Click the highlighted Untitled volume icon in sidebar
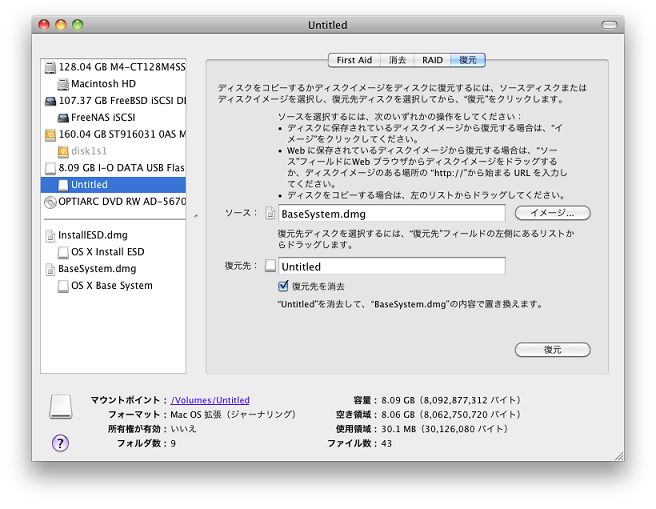 [63, 185]
